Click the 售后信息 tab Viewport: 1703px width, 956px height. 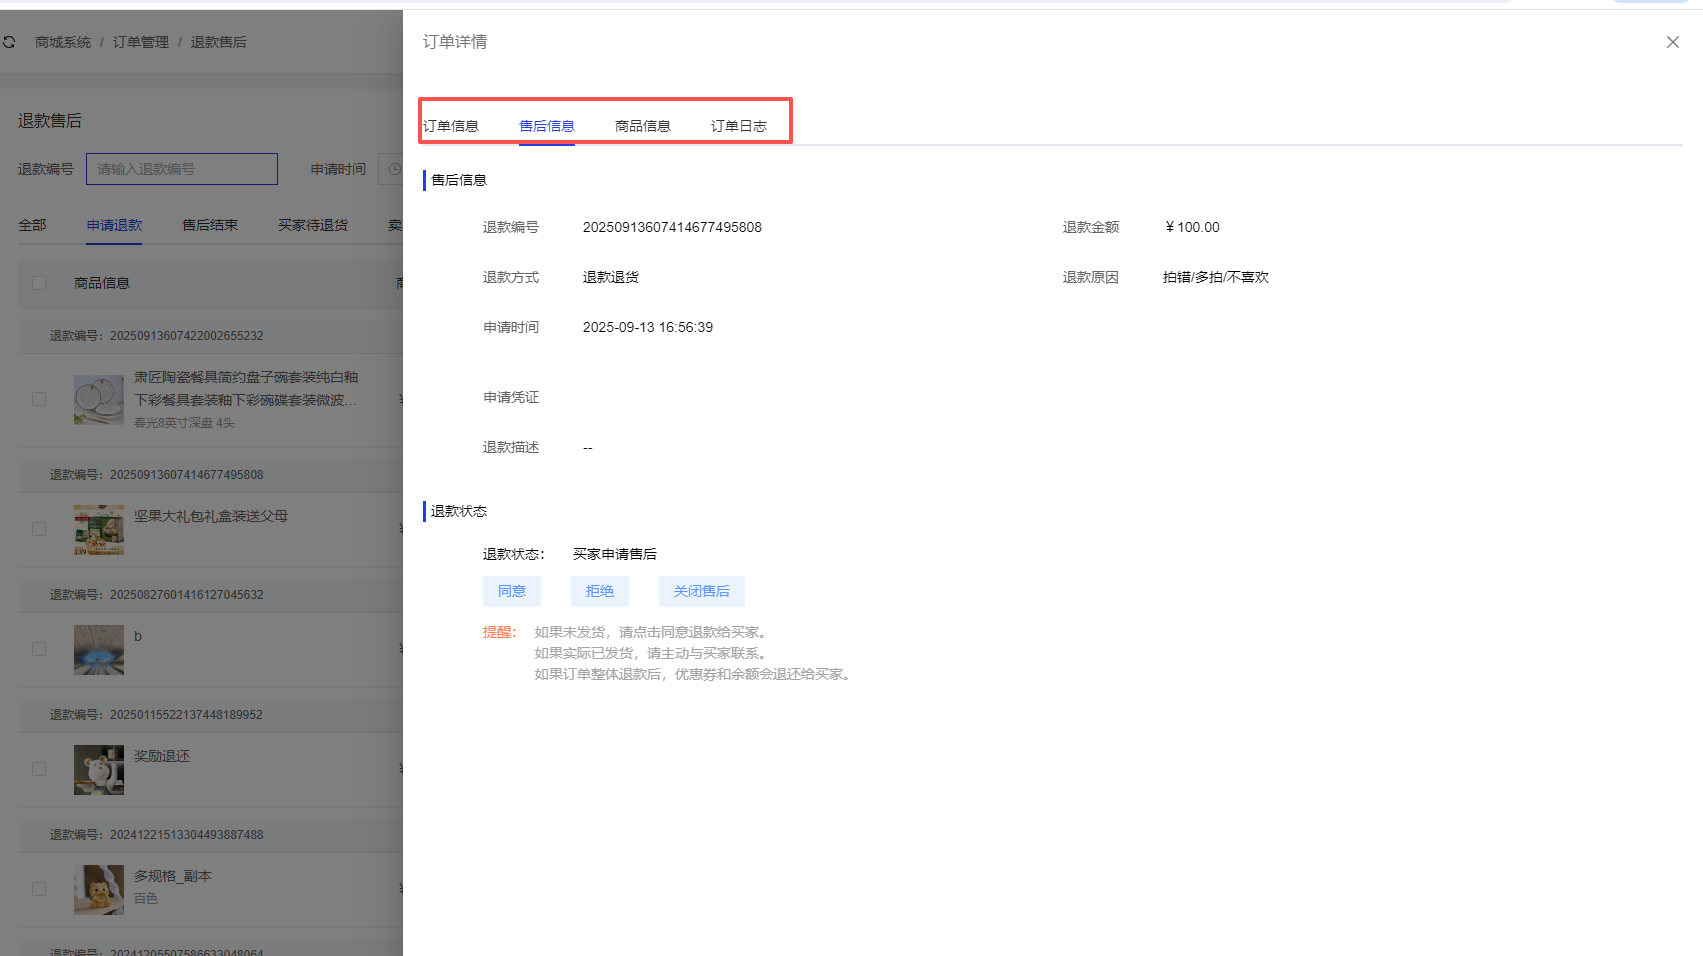pyautogui.click(x=546, y=126)
